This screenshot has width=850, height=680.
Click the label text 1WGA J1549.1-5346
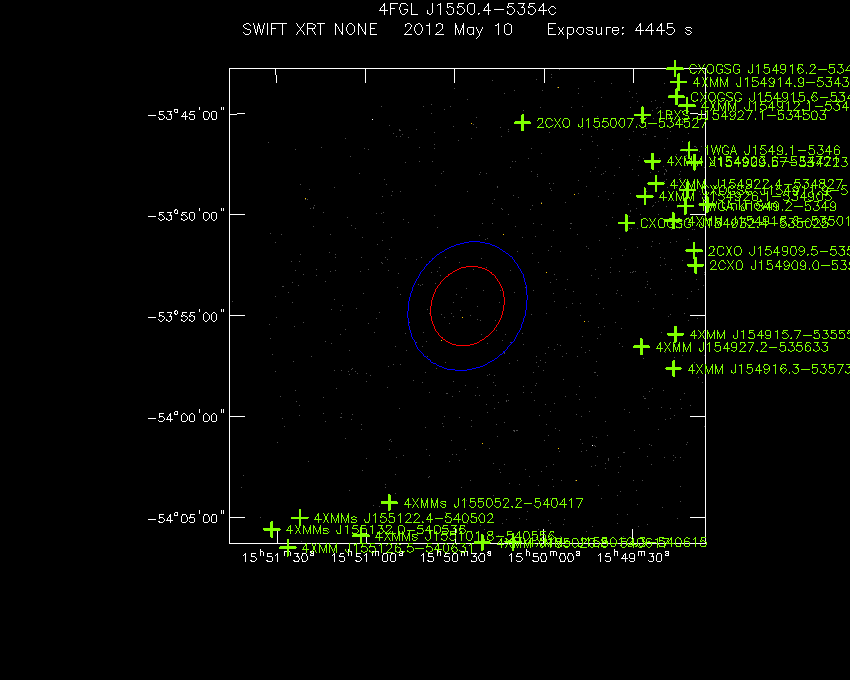pyautogui.click(x=772, y=150)
